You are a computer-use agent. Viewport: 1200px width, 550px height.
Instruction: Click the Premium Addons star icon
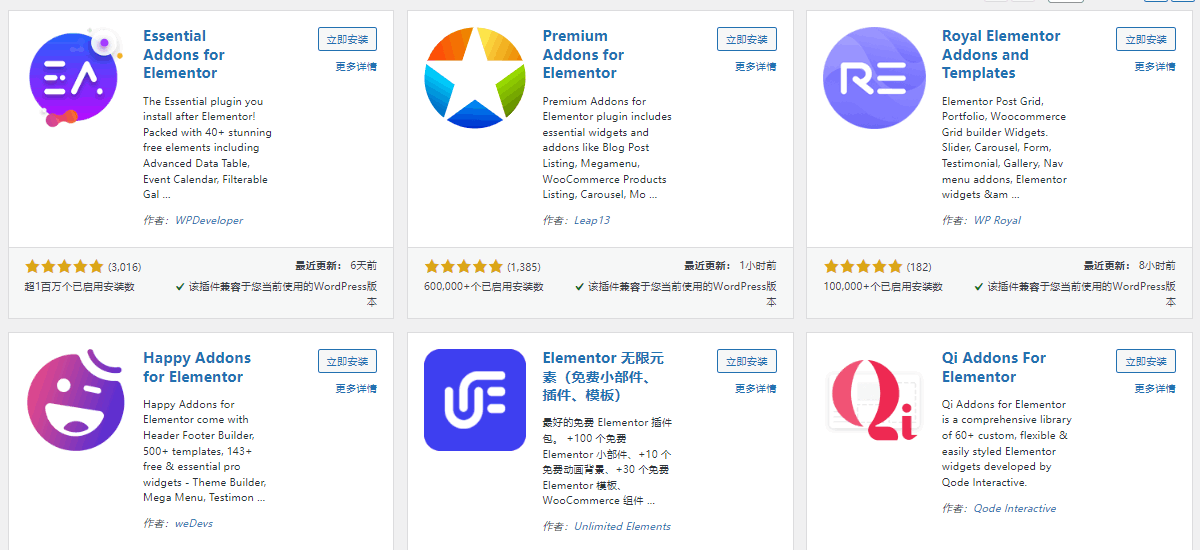(x=475, y=78)
